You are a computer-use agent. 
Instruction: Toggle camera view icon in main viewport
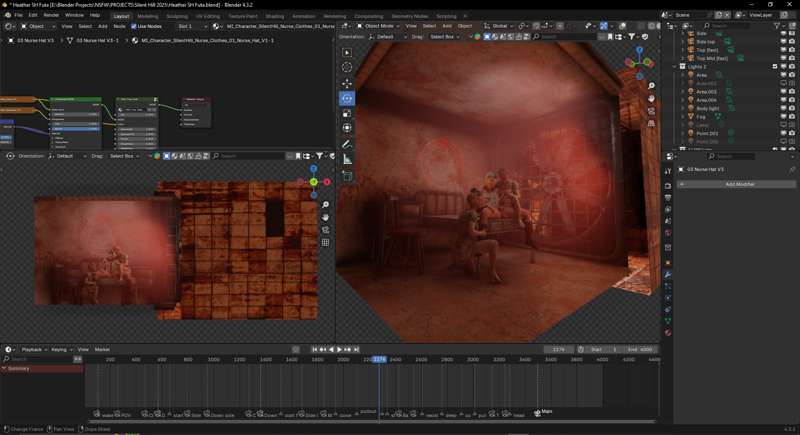point(651,113)
